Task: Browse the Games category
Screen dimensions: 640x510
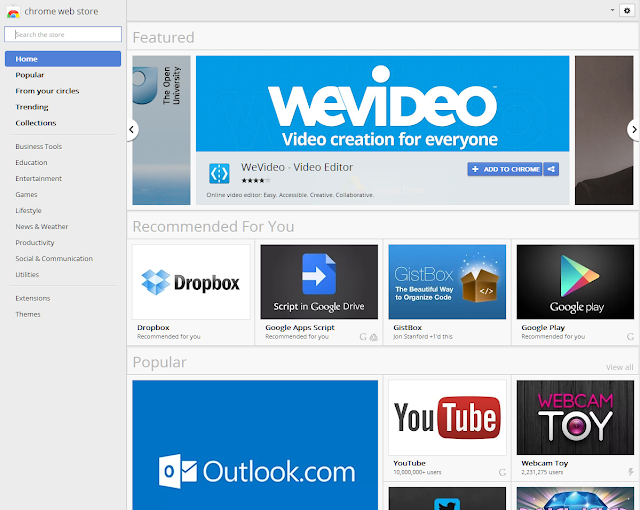Action: pos(27,195)
